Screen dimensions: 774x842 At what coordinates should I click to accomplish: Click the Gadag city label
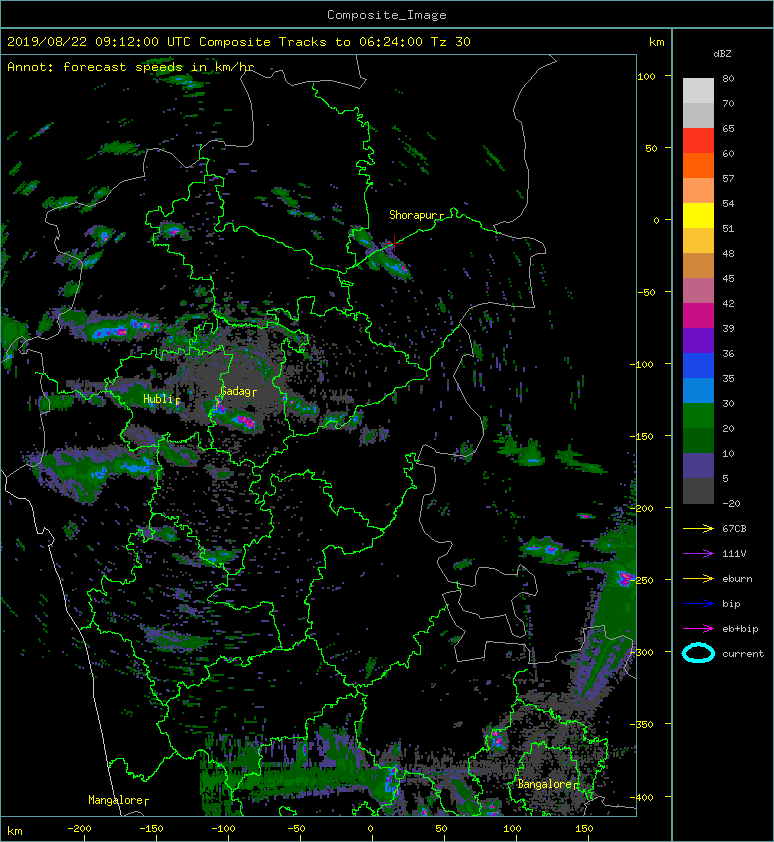[x=238, y=391]
